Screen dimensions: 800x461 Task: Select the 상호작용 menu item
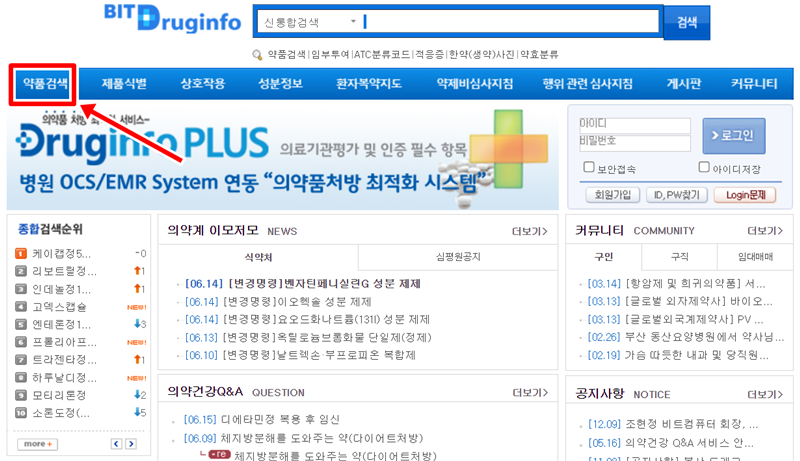pos(203,84)
